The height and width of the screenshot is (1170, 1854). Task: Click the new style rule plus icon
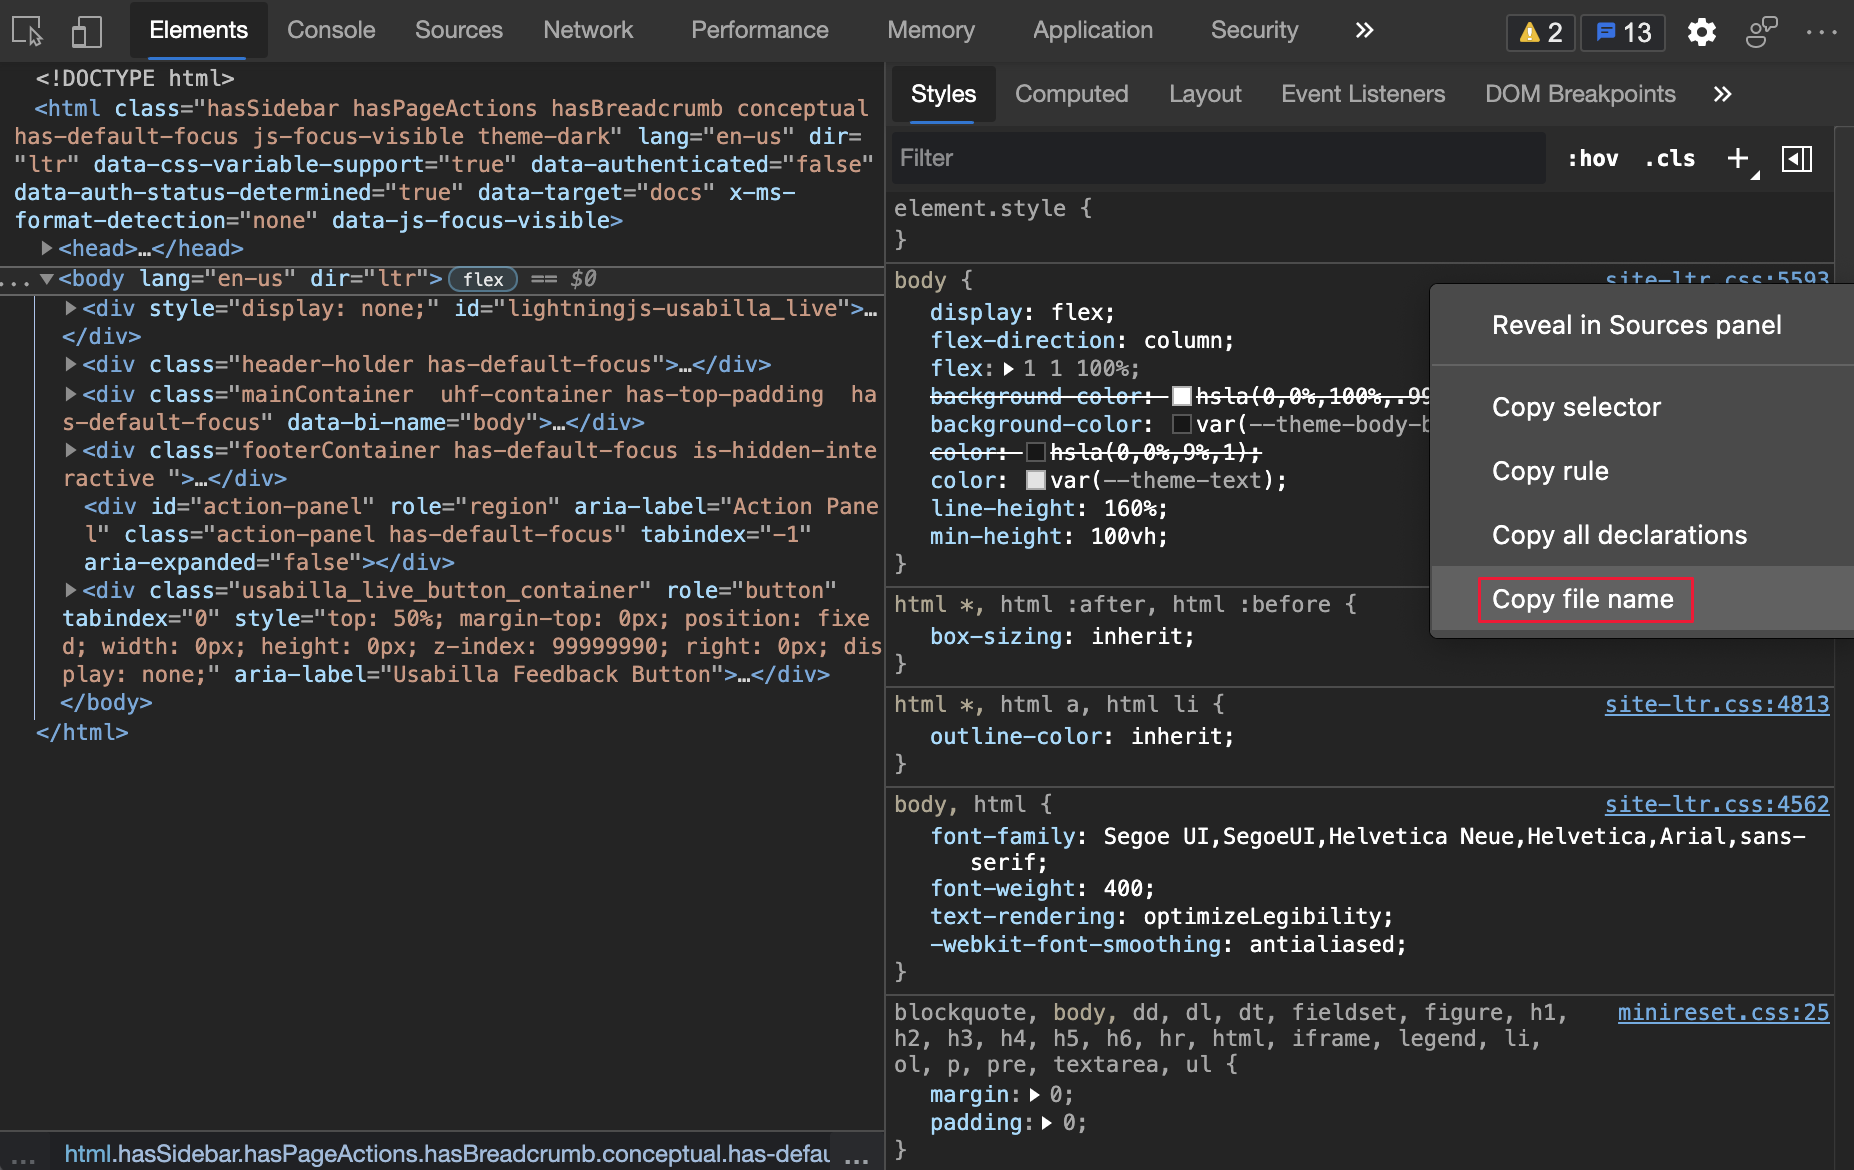(x=1737, y=158)
